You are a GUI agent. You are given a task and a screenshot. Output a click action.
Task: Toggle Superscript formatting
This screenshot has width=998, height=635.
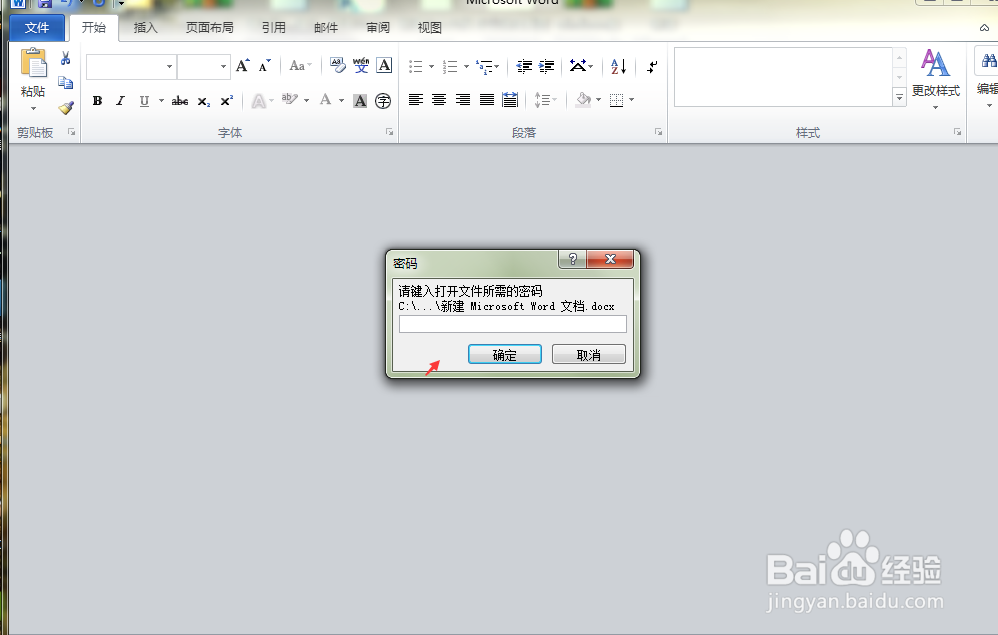[x=227, y=101]
